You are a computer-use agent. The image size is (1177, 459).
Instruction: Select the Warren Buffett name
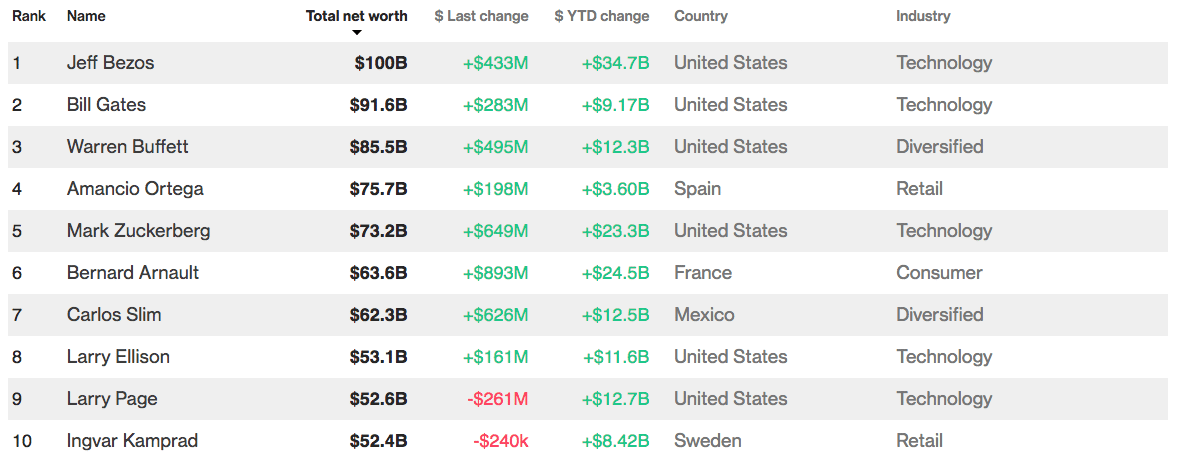(127, 147)
